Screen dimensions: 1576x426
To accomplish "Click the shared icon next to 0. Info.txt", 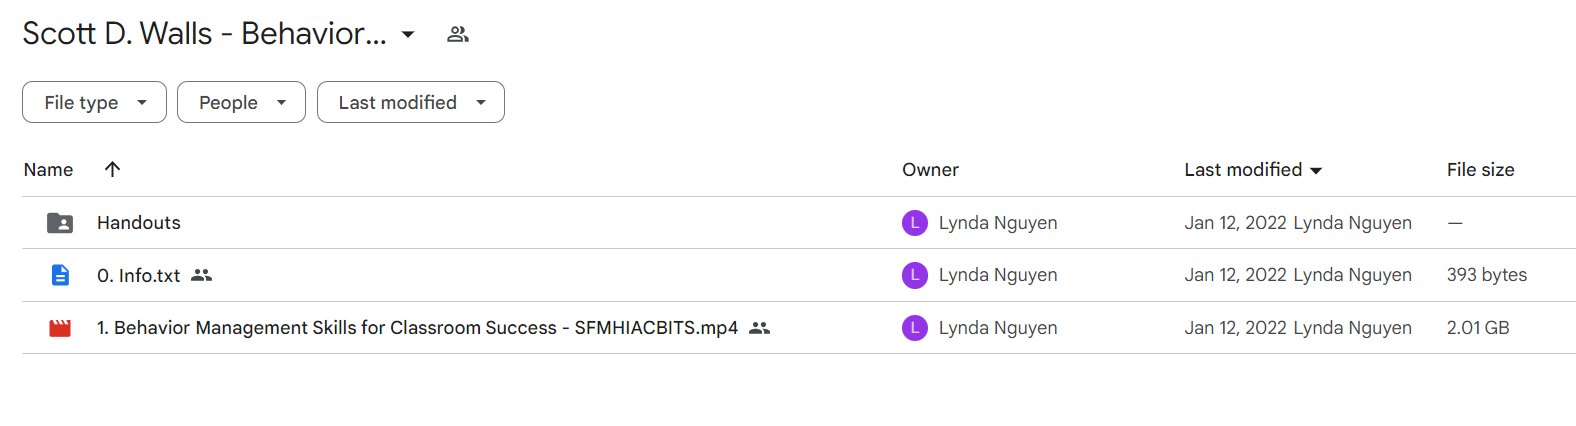I will pyautogui.click(x=202, y=275).
